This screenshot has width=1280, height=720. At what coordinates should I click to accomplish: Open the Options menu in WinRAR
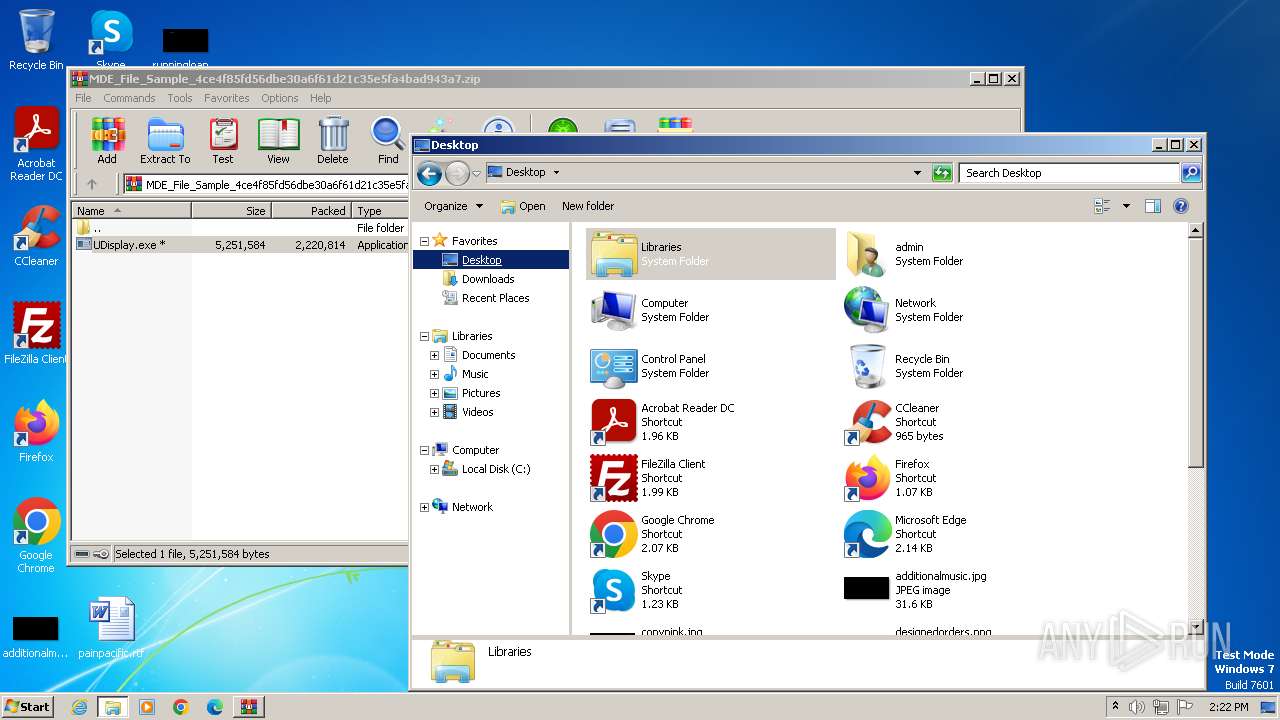click(x=280, y=98)
